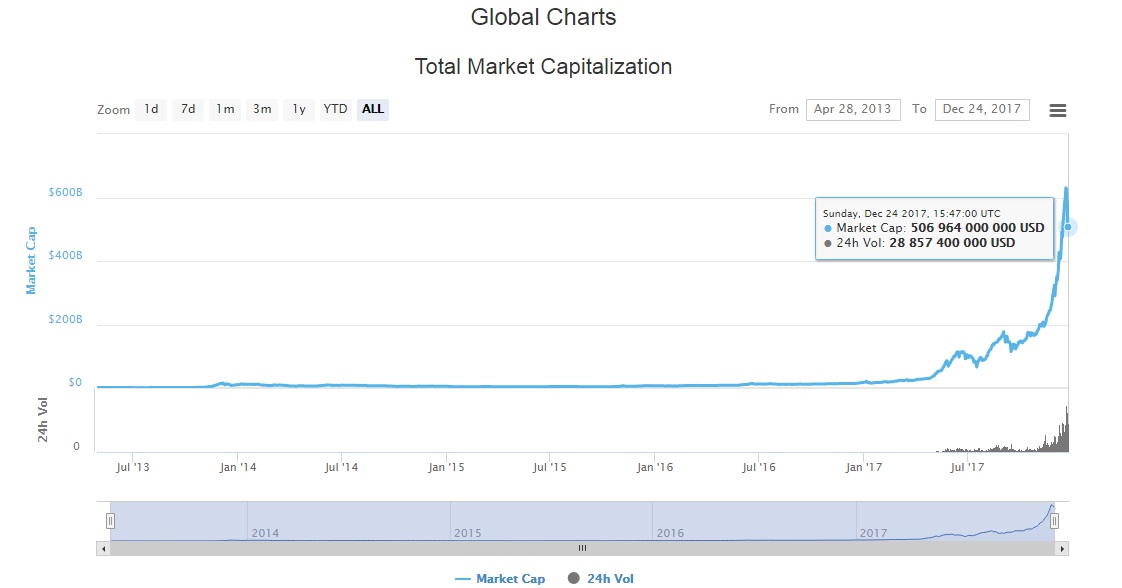This screenshot has width=1122, height=588.
Task: Click the scrollbar right arrow
Action: coord(1062,548)
